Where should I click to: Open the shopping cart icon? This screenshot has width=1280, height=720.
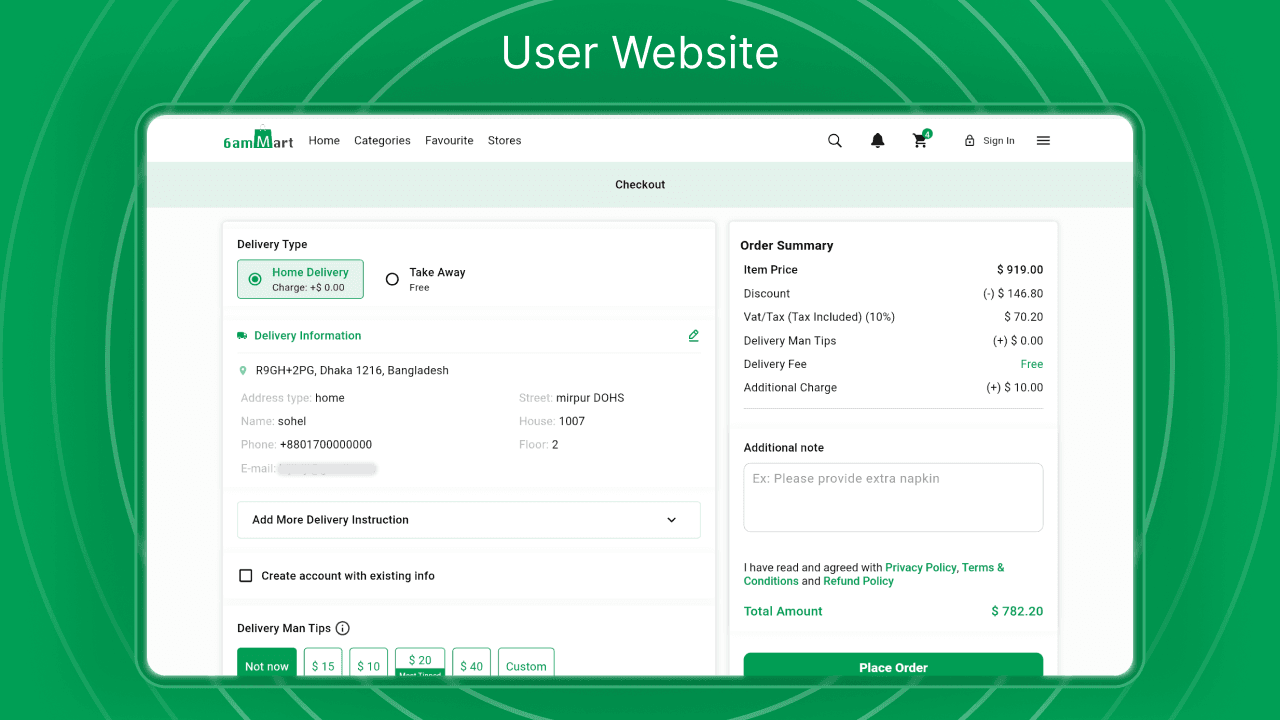(x=920, y=141)
